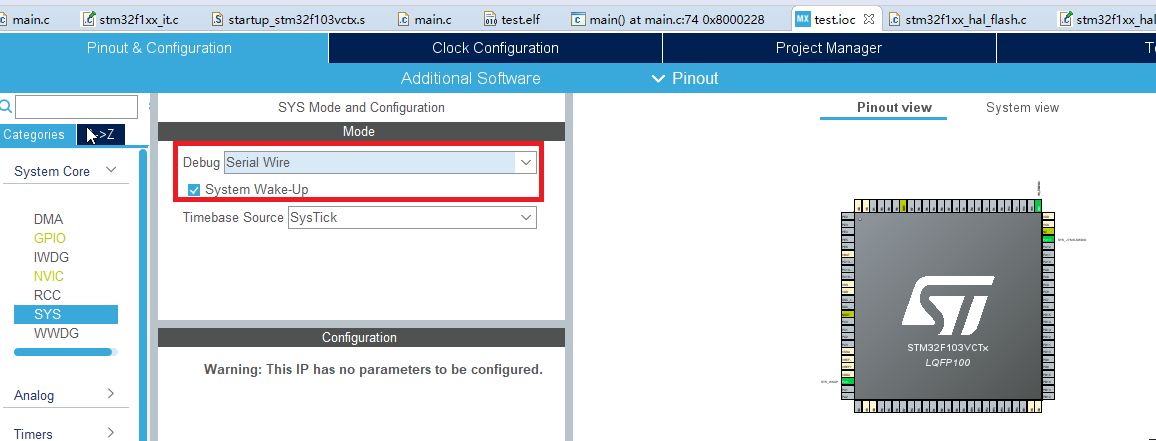This screenshot has width=1156, height=441.
Task: Select DMA in System Core list
Action: click(x=48, y=219)
